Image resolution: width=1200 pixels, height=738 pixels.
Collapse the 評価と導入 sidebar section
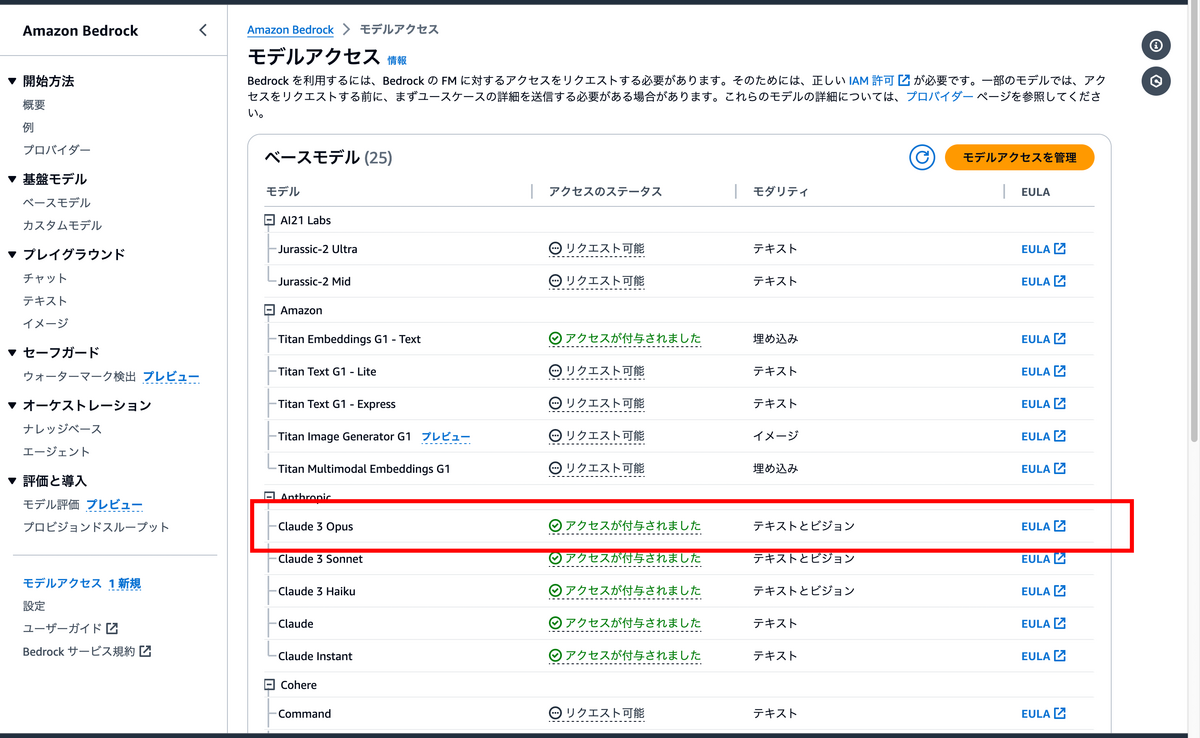click(12, 481)
